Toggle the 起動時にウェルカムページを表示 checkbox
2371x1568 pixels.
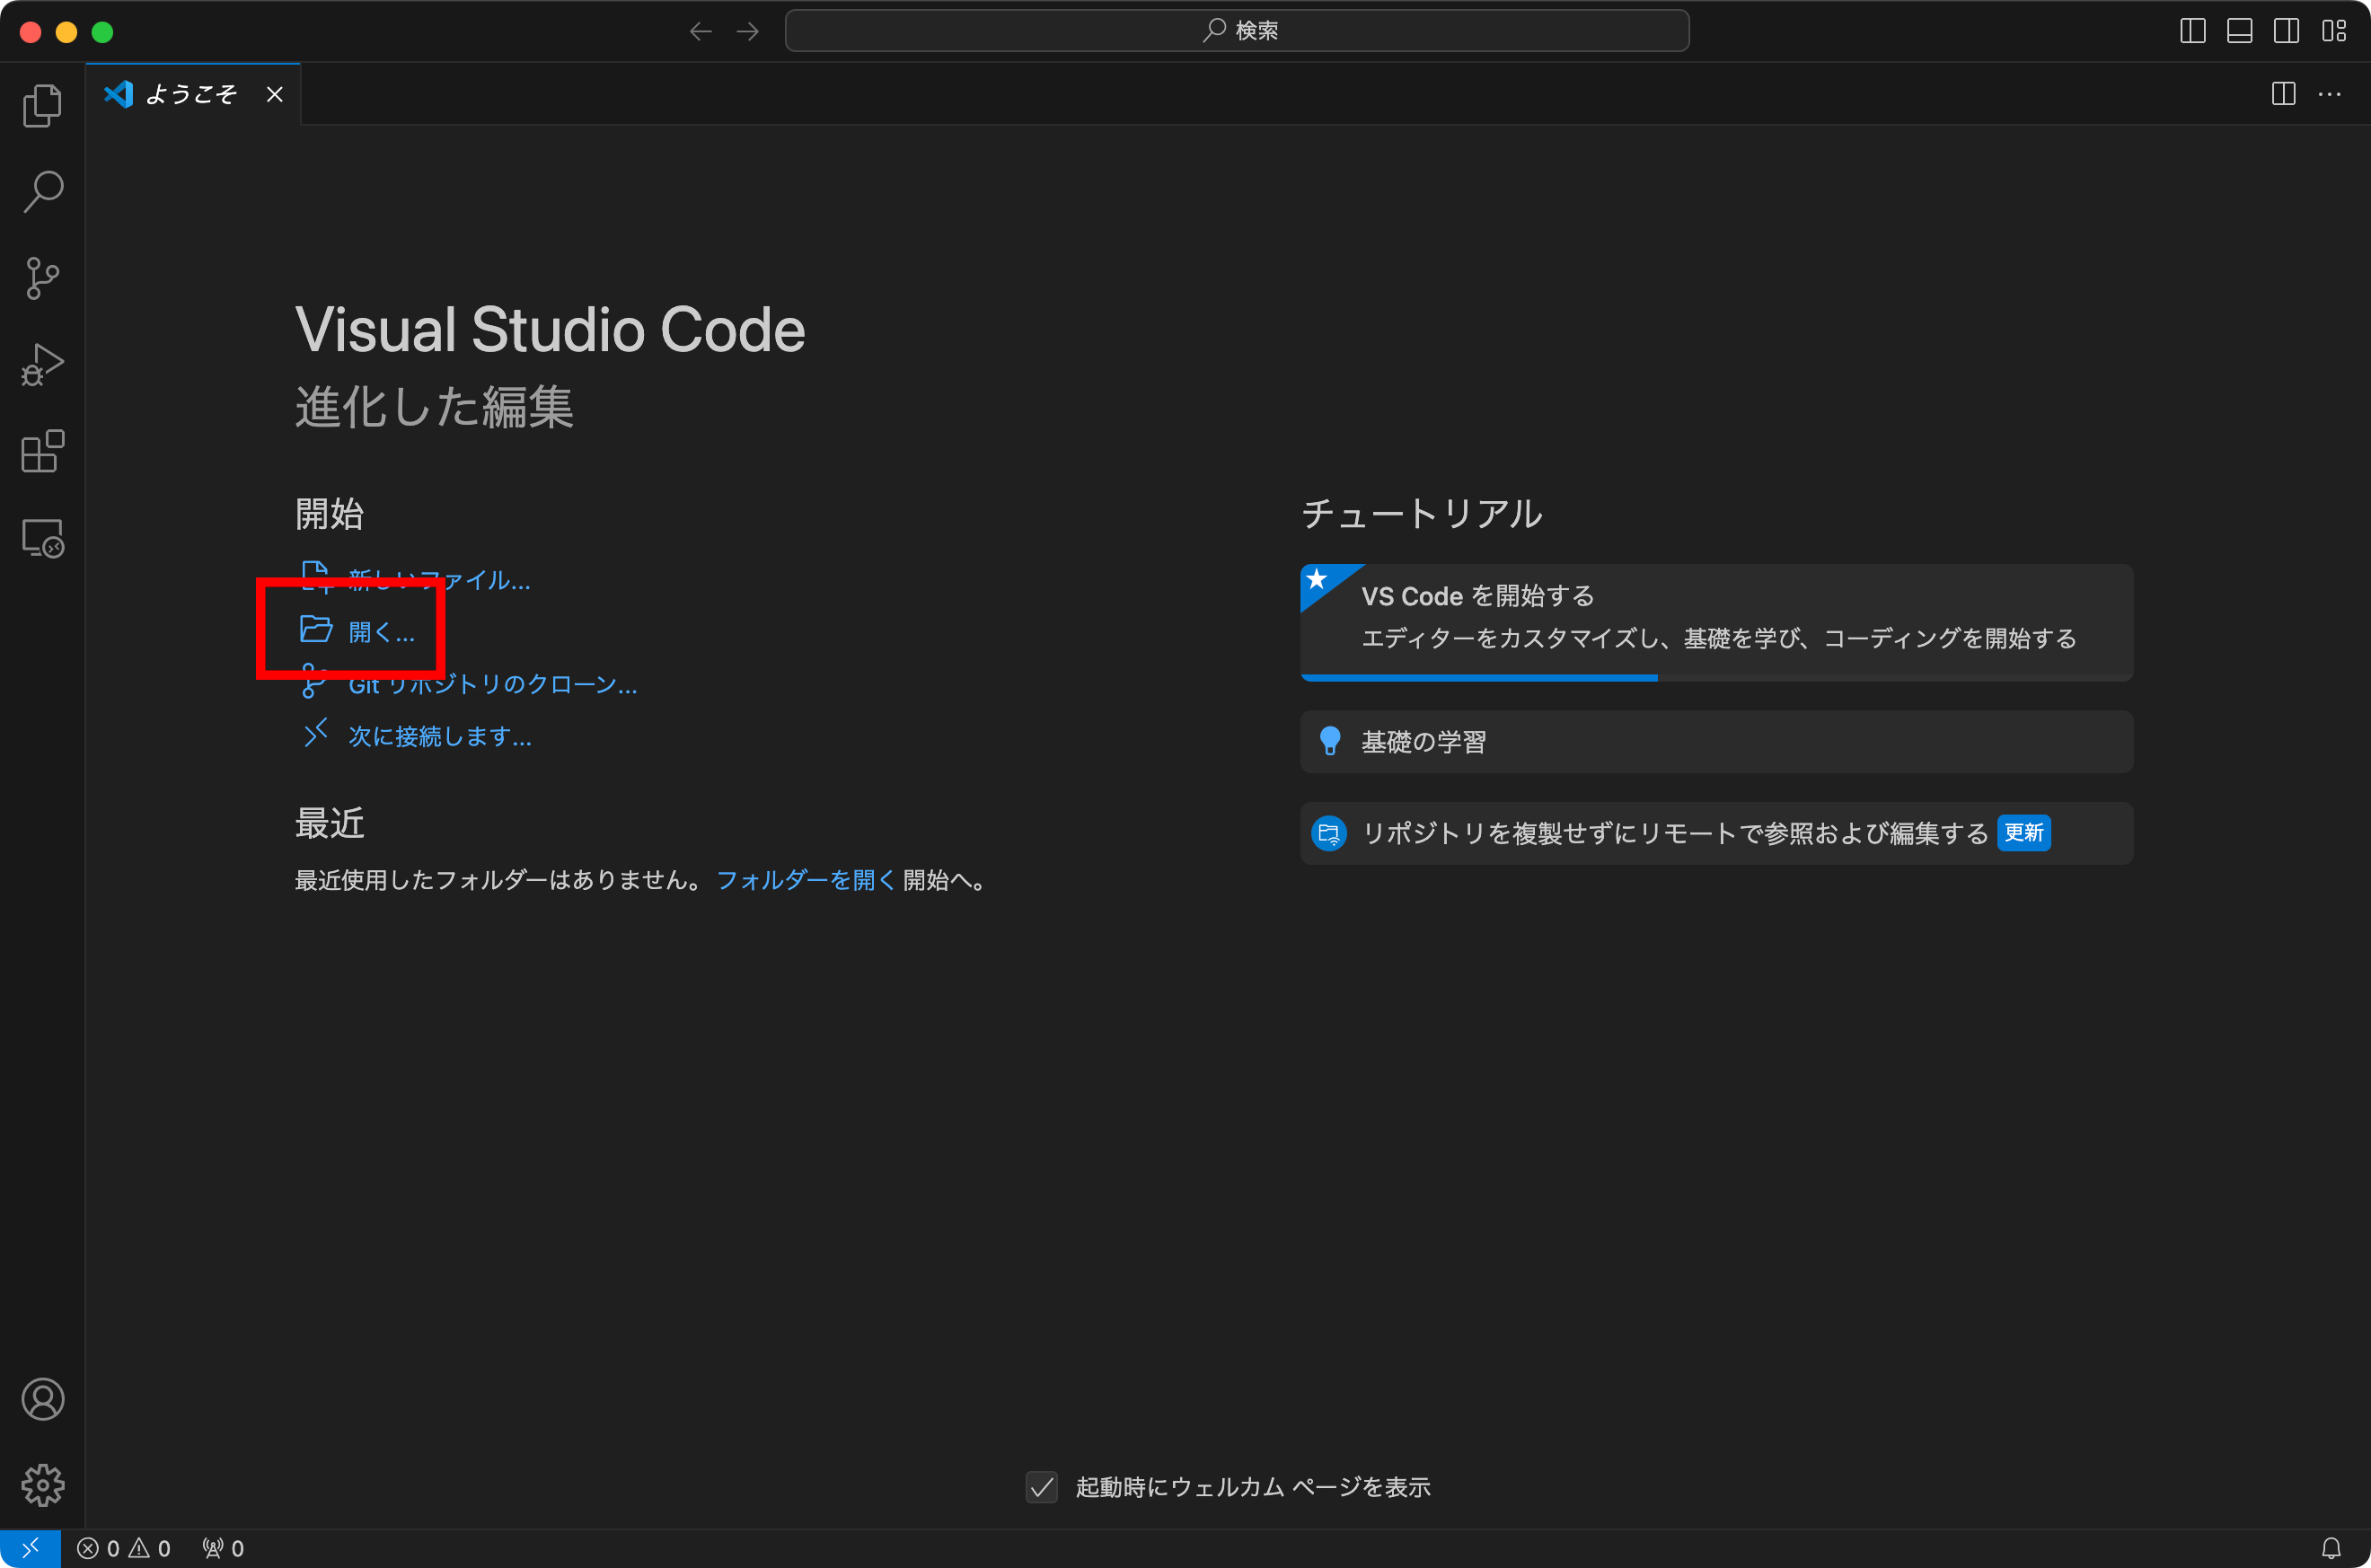(1041, 1488)
